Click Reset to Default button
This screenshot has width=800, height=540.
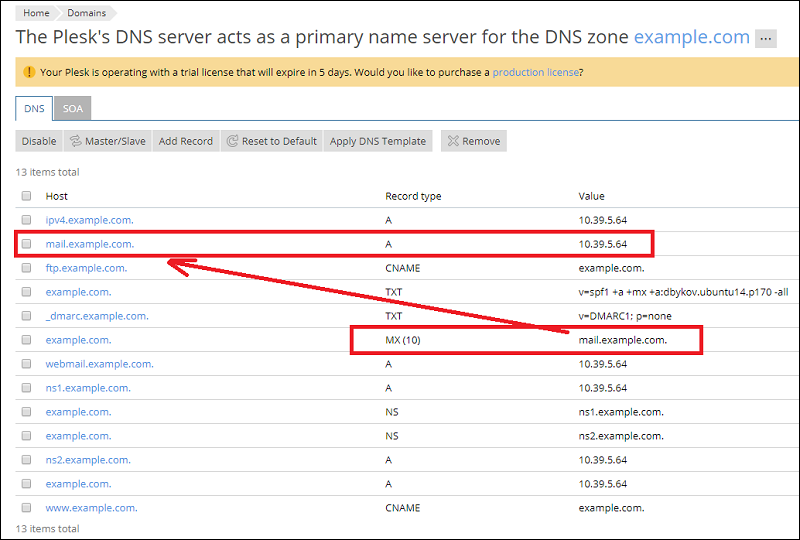click(x=271, y=141)
